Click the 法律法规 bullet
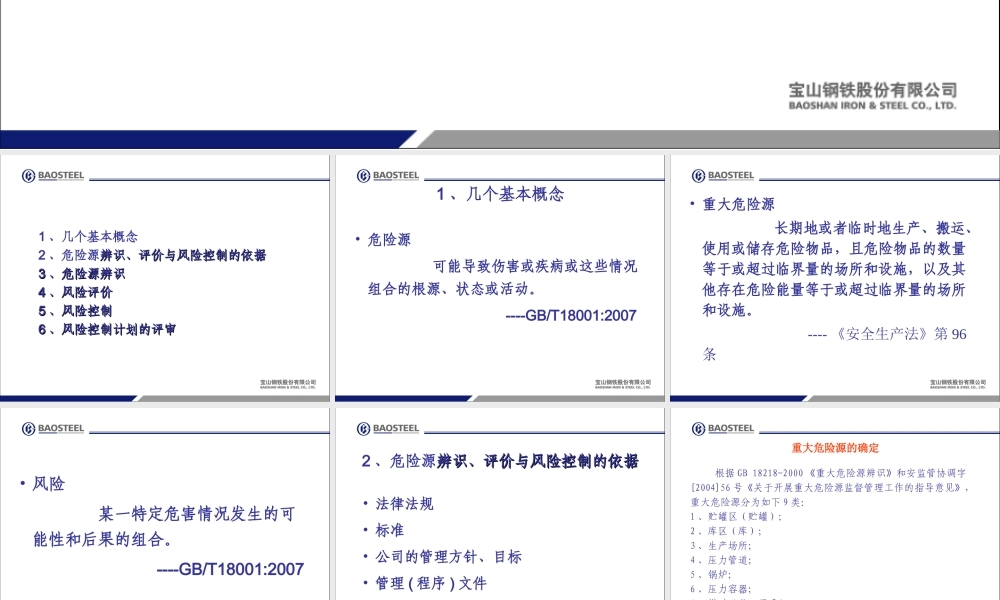The width and height of the screenshot is (1000, 600). tap(404, 504)
